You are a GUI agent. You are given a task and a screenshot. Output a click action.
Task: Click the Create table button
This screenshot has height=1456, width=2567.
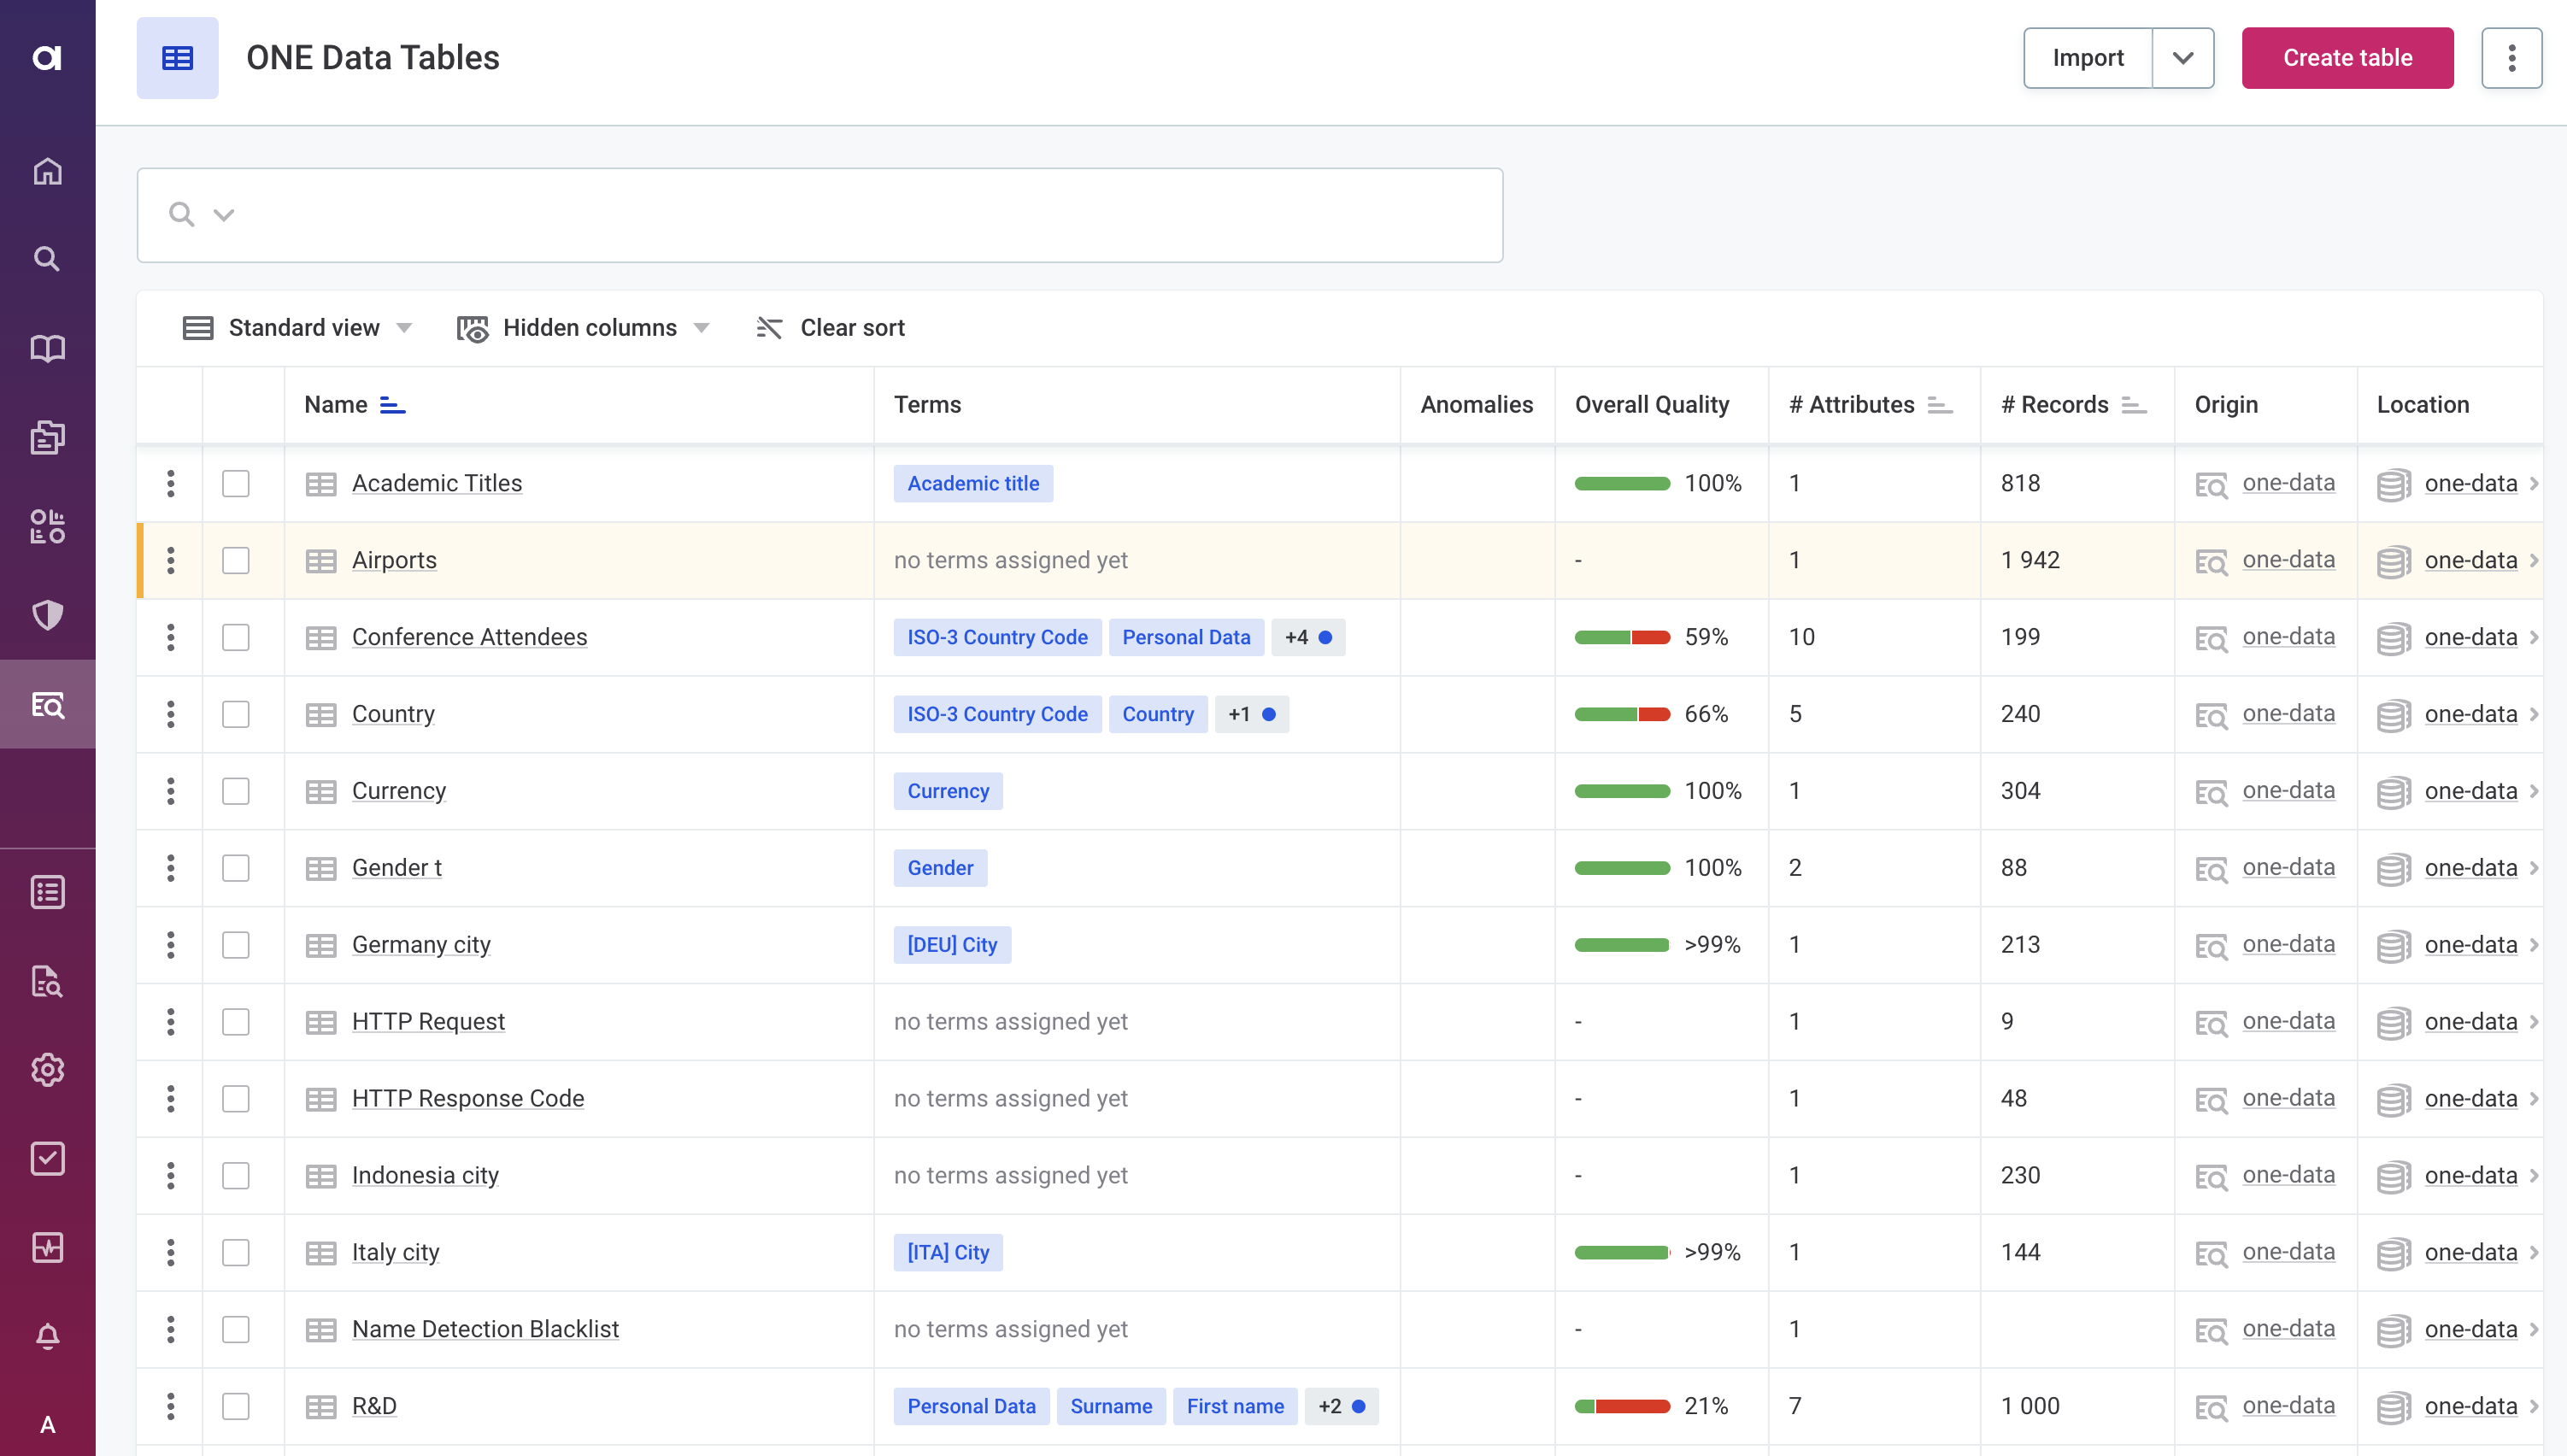[x=2347, y=57]
